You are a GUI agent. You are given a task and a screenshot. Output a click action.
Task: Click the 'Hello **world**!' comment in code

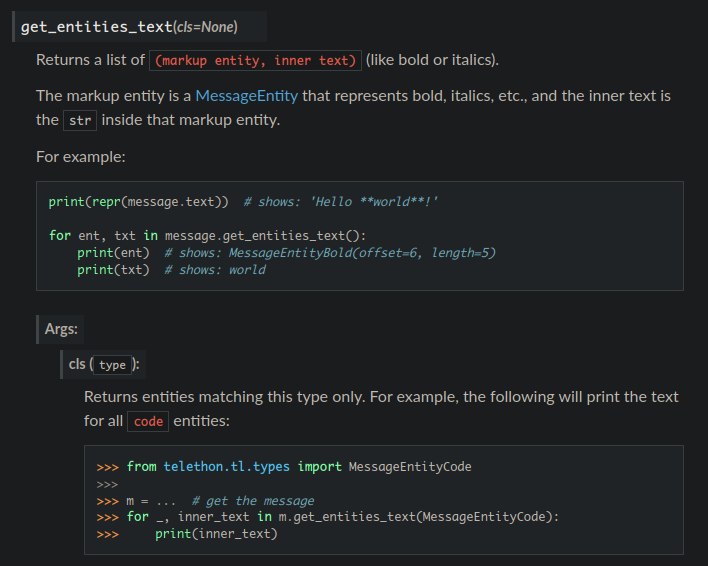click(x=374, y=202)
